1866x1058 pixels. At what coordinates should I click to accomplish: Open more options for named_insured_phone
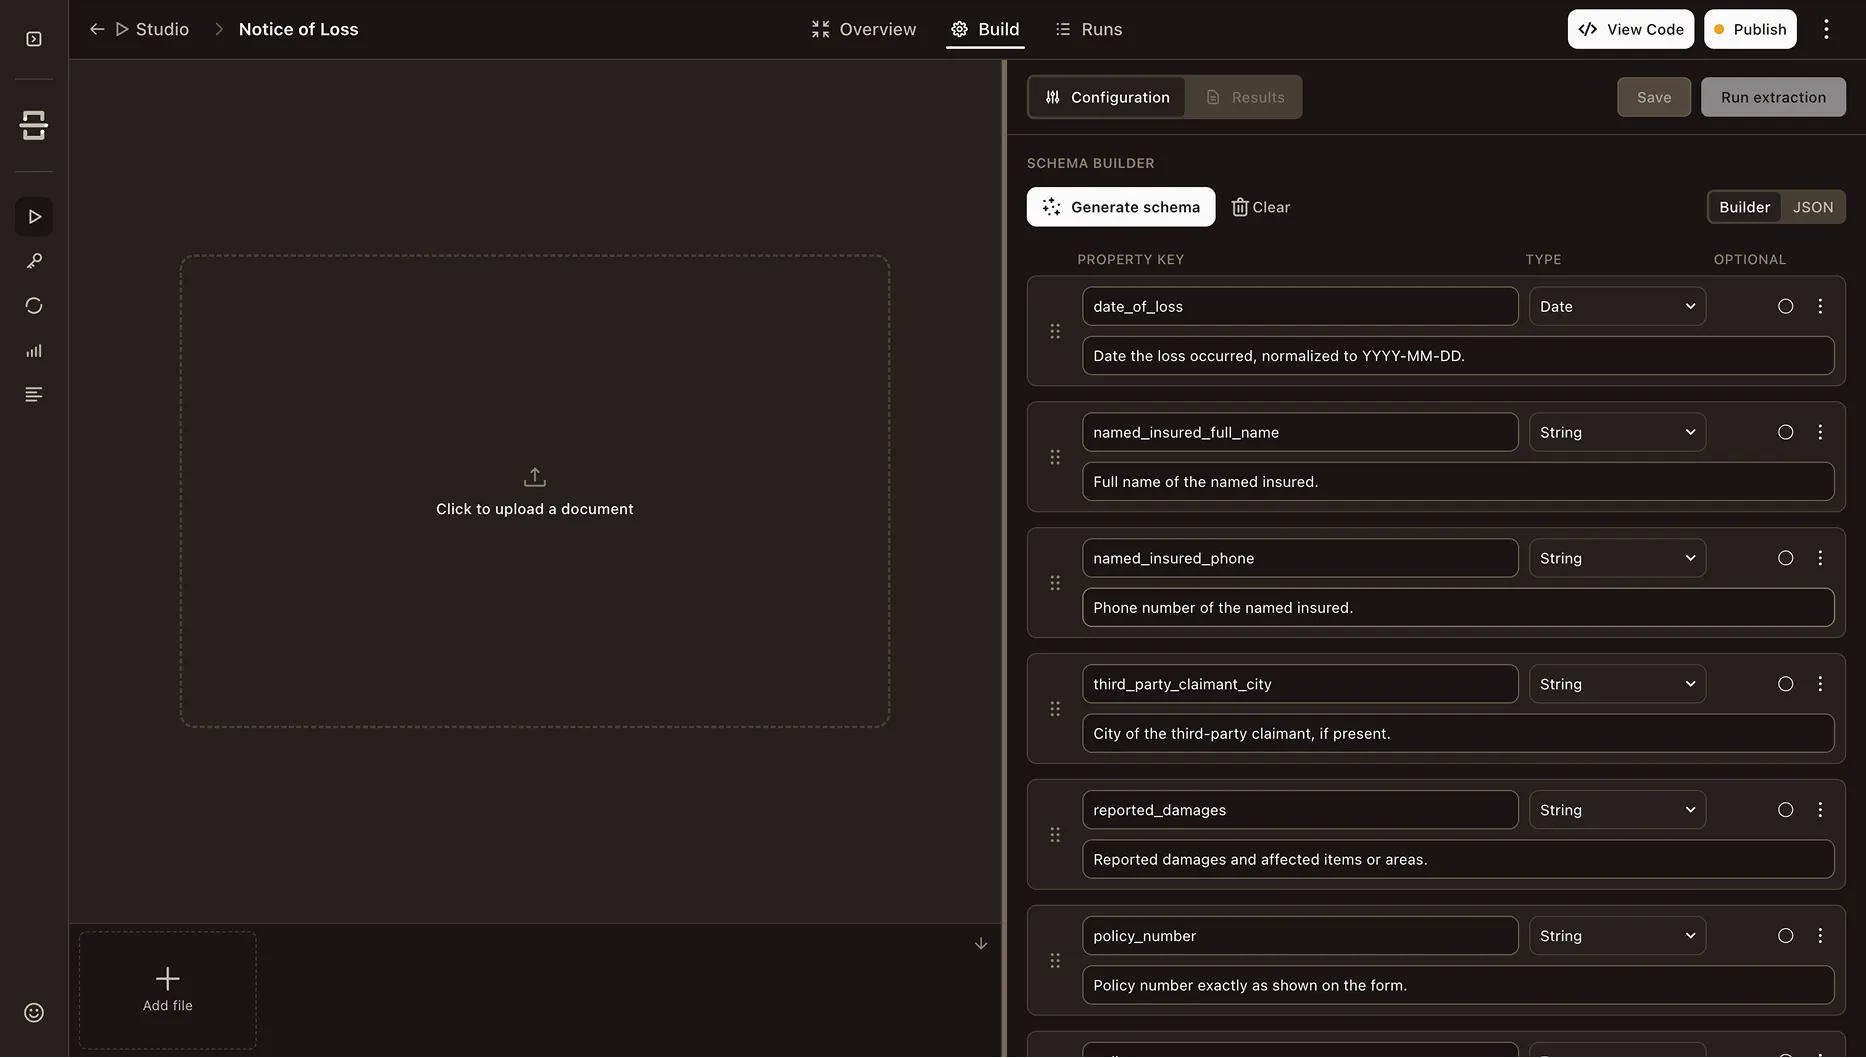[x=1820, y=559]
